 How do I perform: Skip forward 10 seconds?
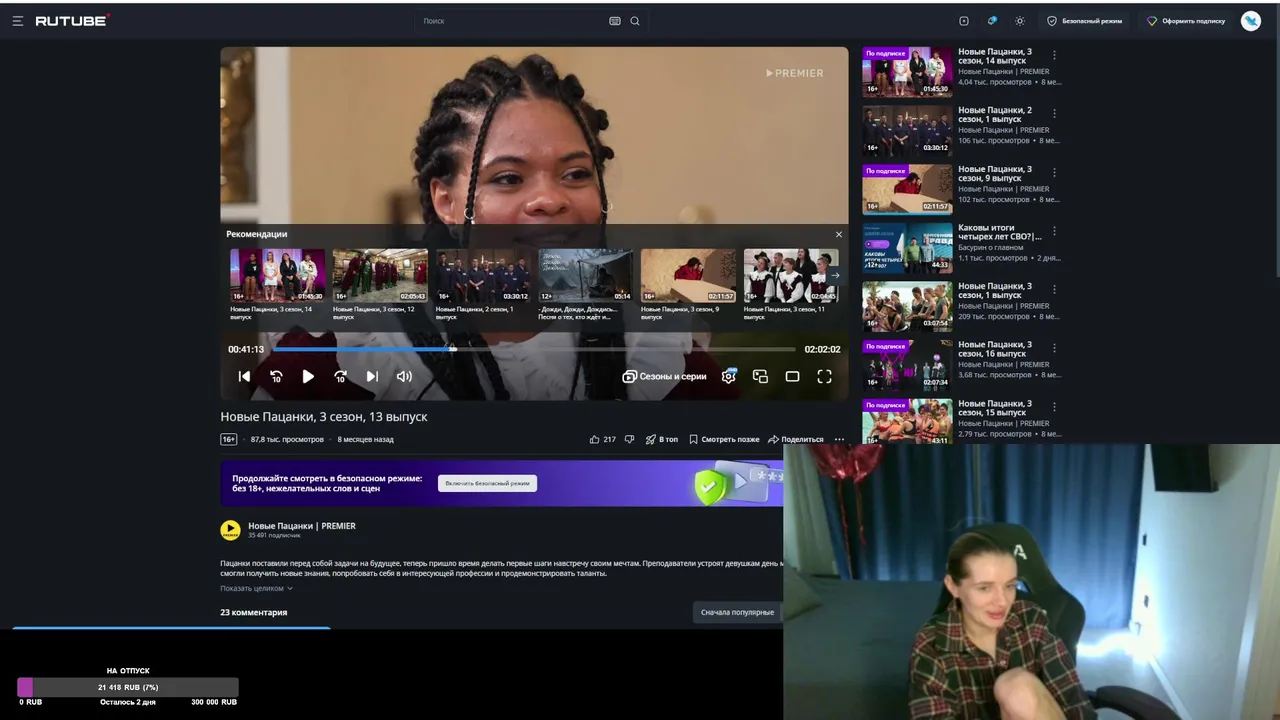[340, 376]
